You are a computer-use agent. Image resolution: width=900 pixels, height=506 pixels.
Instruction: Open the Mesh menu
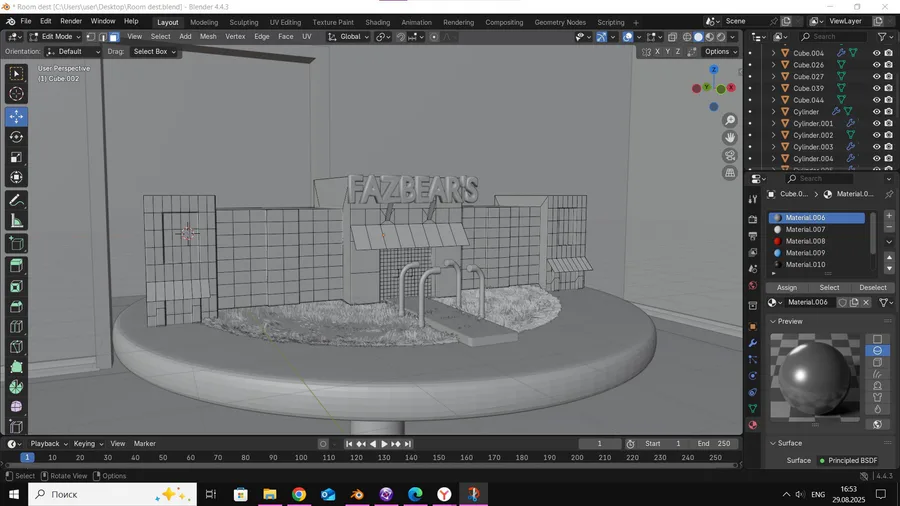208,37
